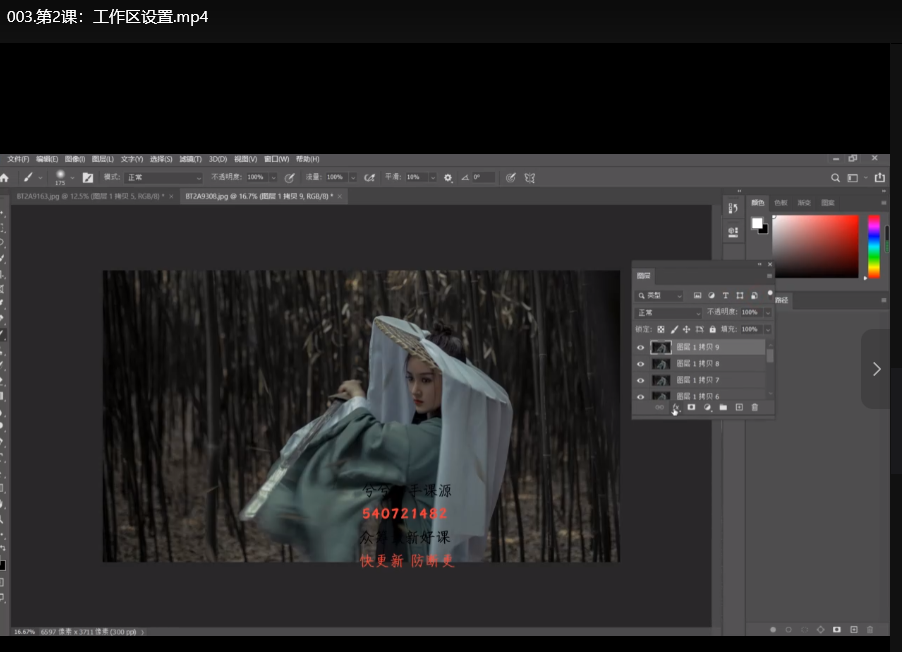Filter layers by pixel layers icon
The width and height of the screenshot is (902, 652).
point(697,296)
